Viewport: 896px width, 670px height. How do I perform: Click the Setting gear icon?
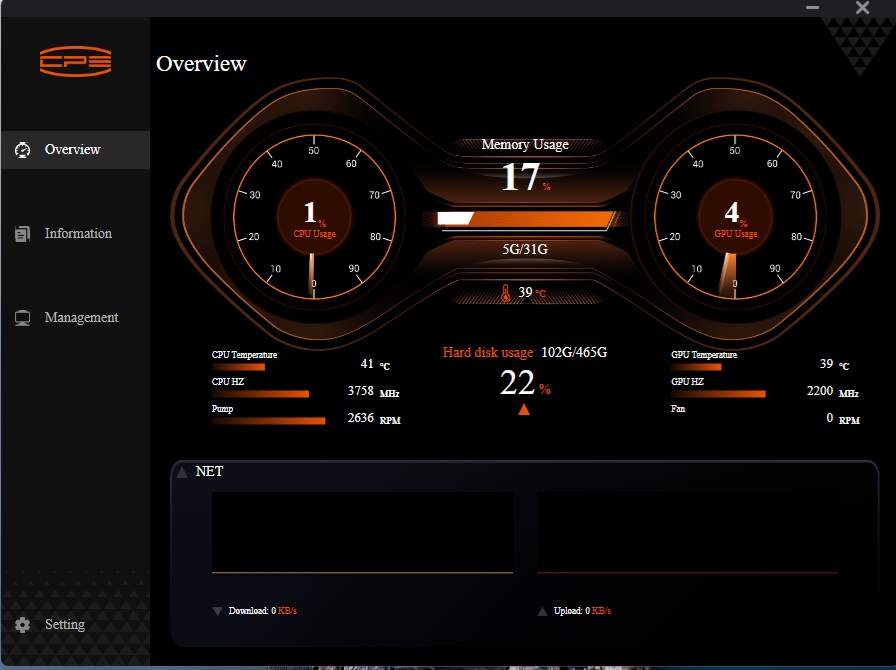click(22, 625)
